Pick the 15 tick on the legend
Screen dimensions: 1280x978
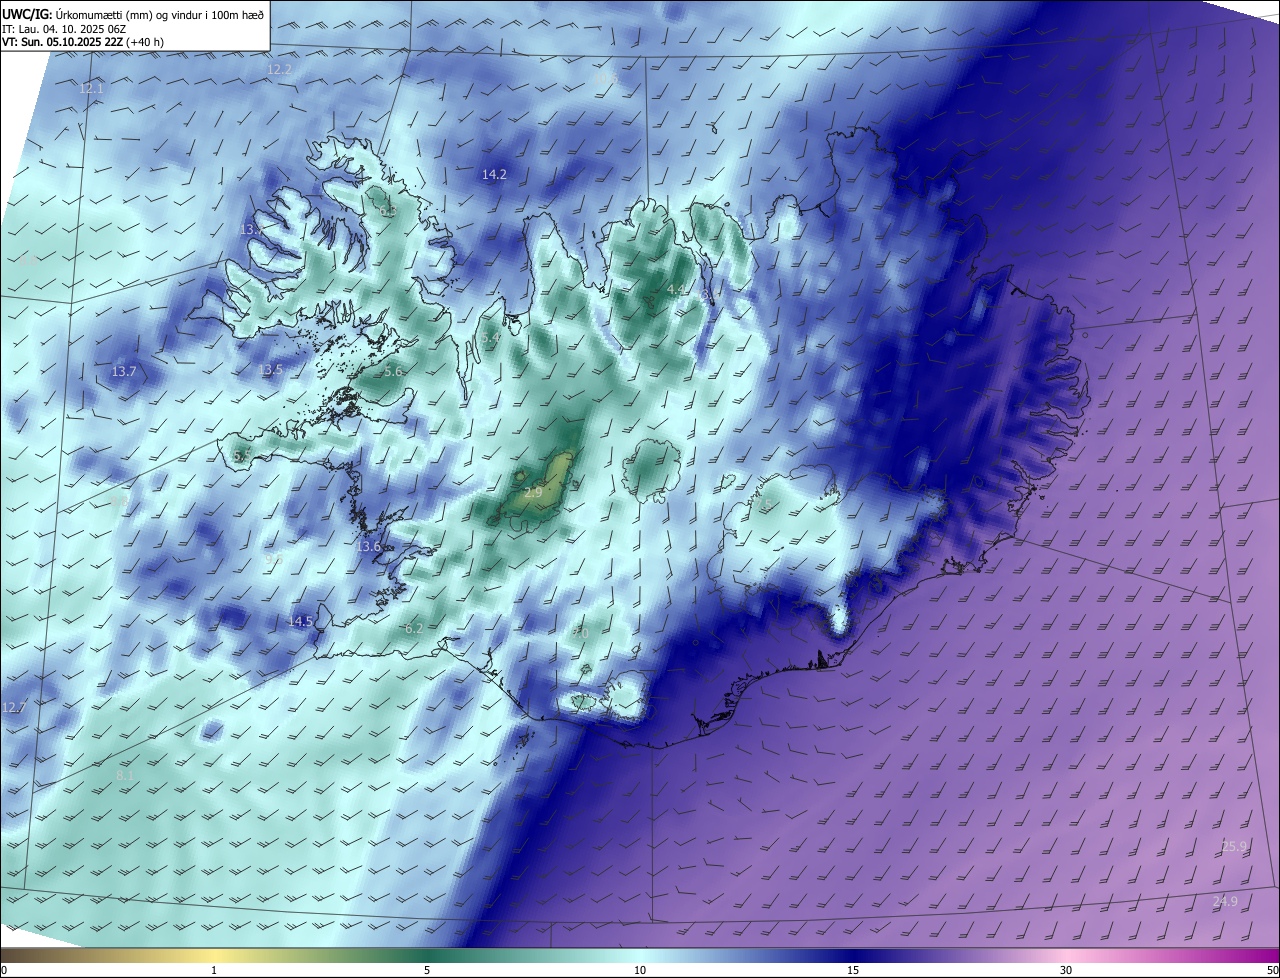pyautogui.click(x=853, y=970)
